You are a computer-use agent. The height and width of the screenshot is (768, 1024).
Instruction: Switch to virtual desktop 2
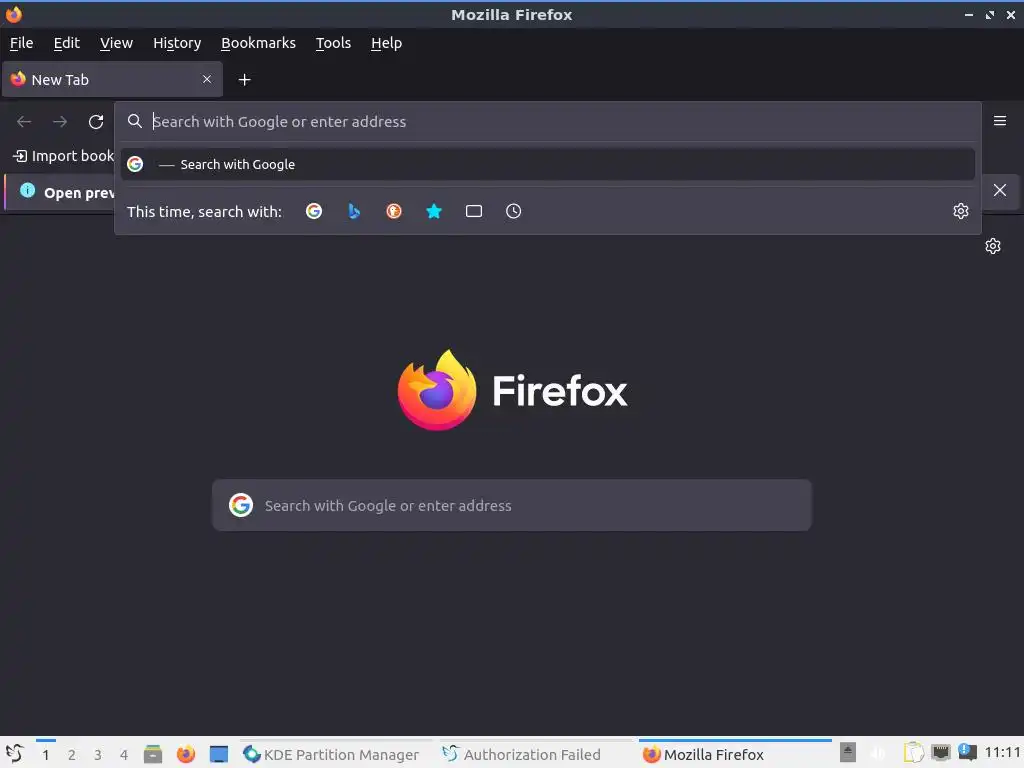[x=72, y=755]
